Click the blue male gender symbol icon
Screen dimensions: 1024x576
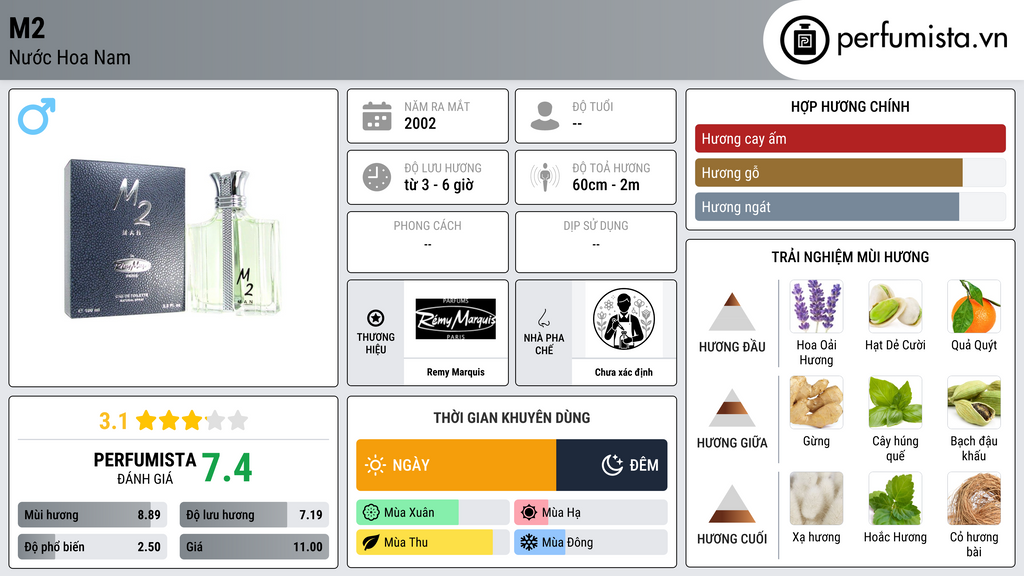tap(37, 116)
